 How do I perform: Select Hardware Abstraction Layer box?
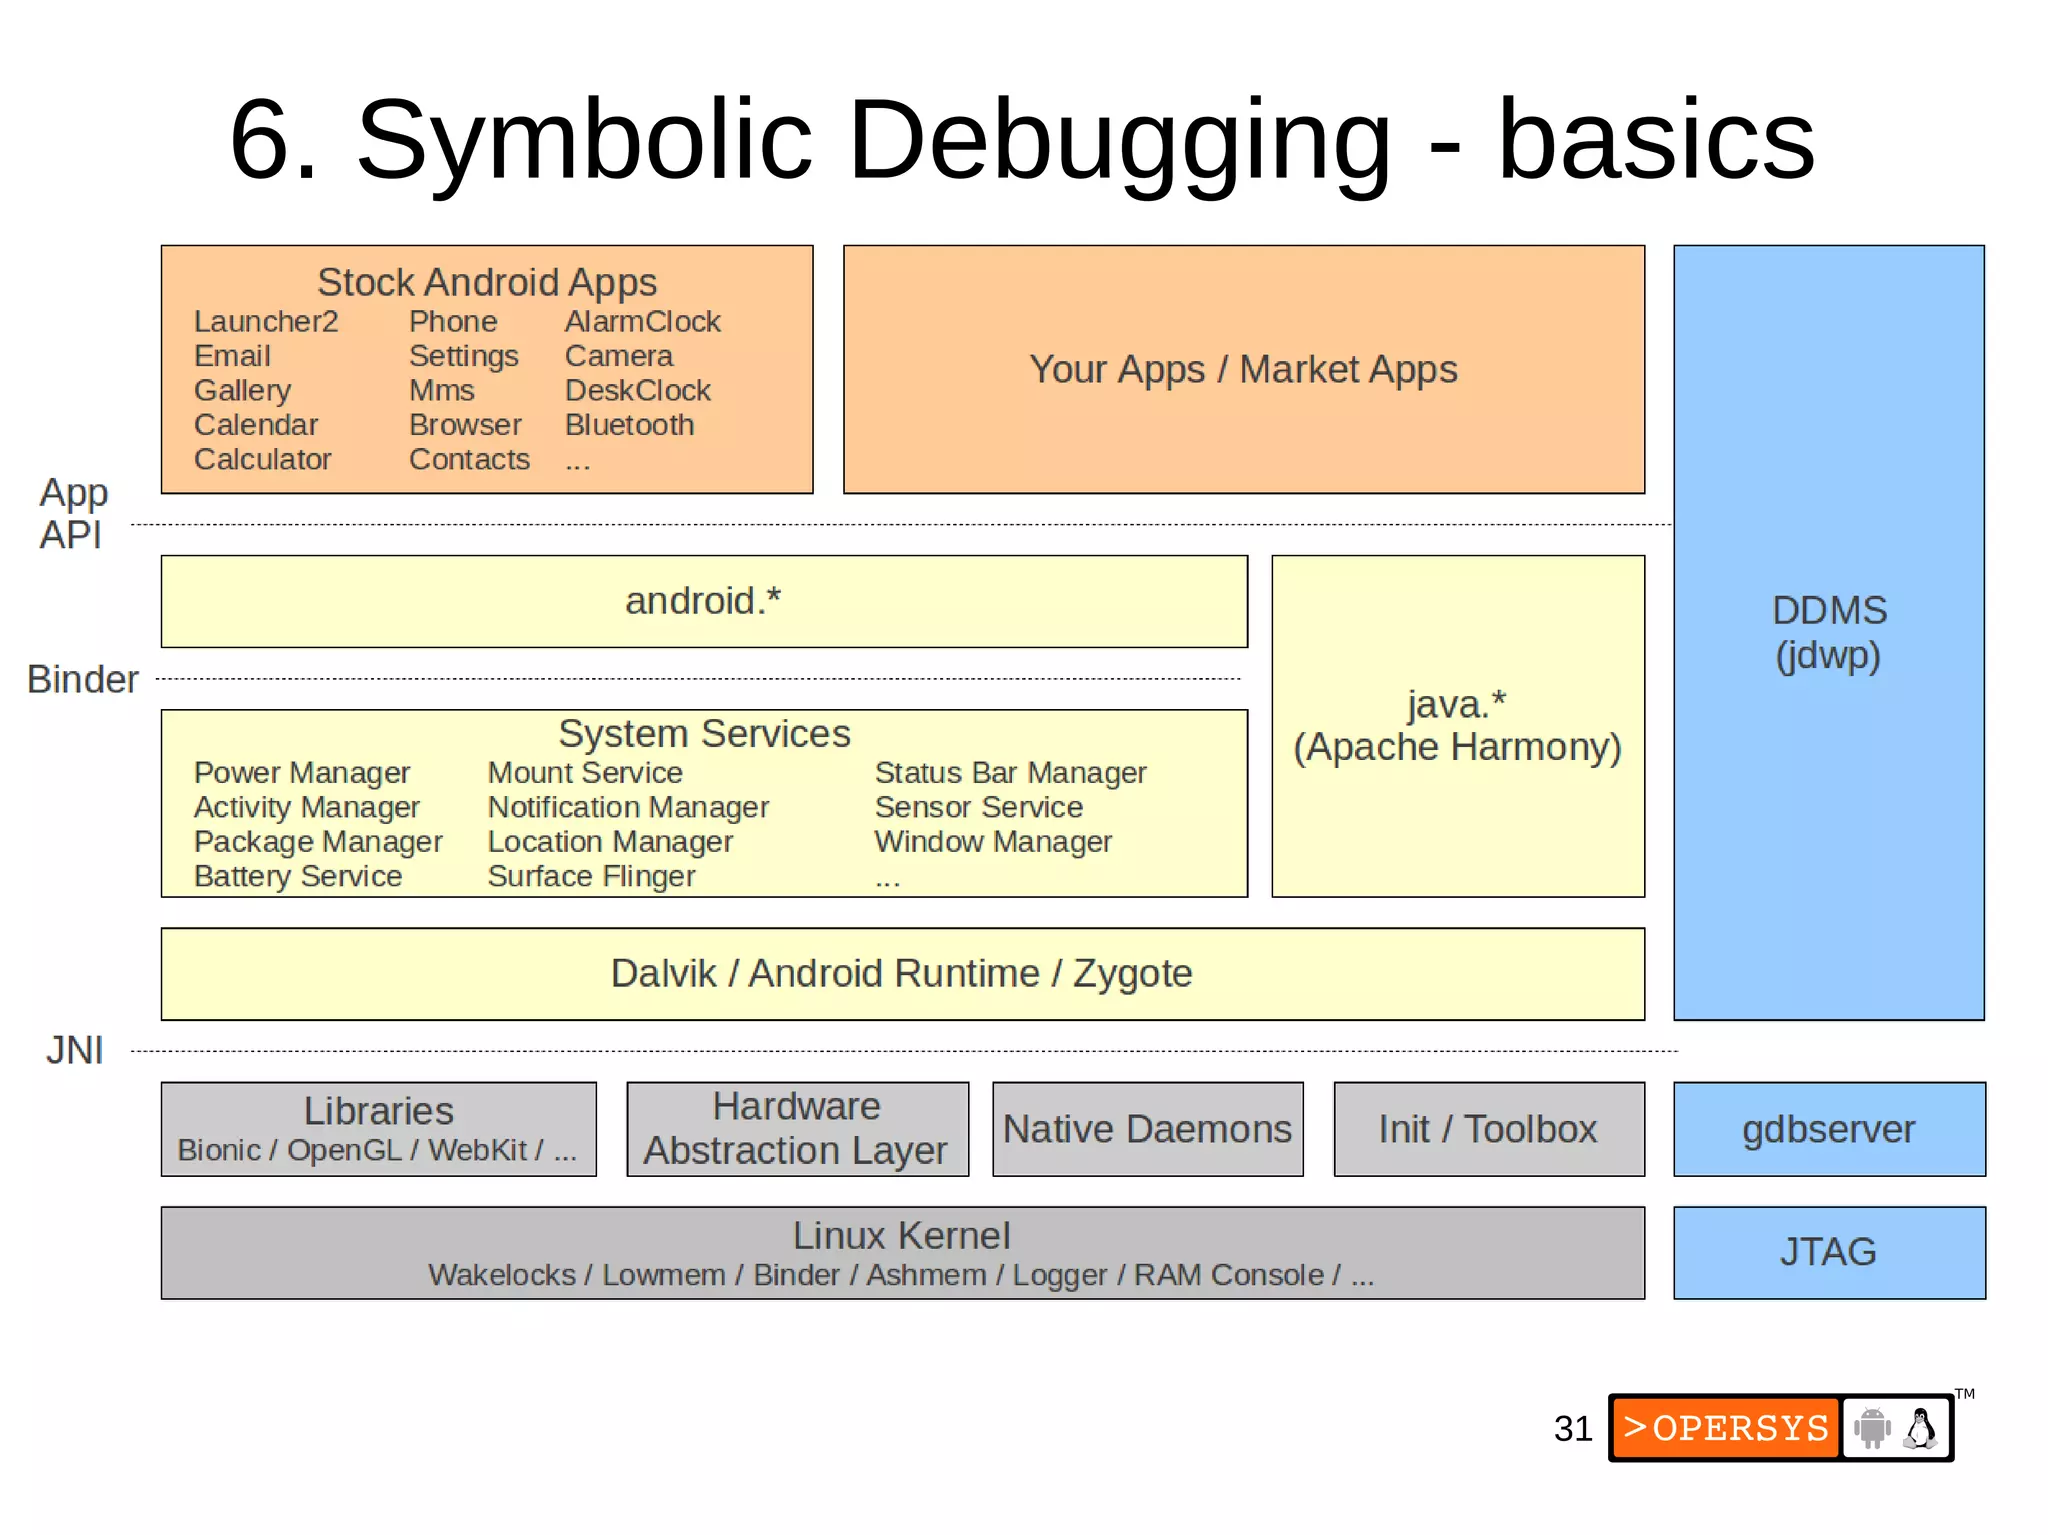click(x=796, y=1128)
